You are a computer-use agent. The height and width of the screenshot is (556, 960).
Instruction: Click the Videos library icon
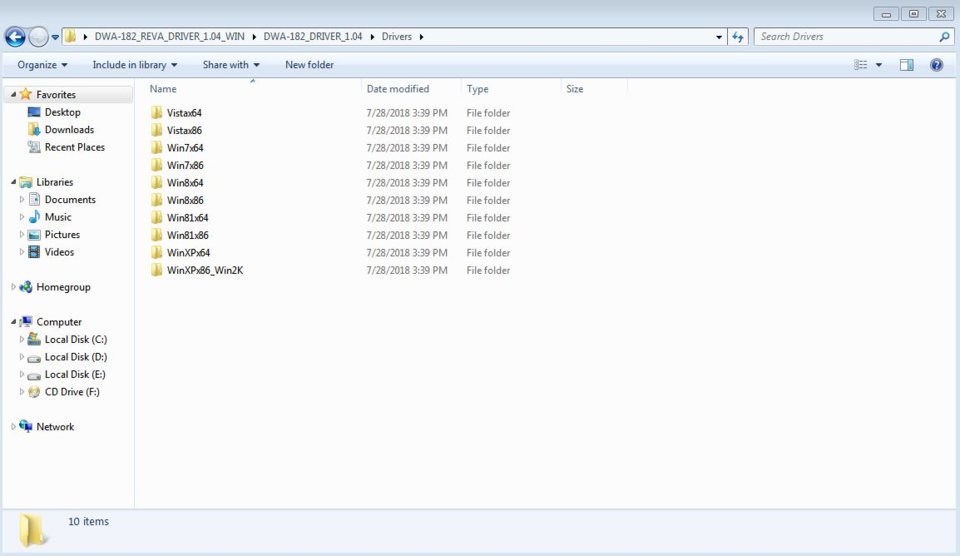[34, 252]
